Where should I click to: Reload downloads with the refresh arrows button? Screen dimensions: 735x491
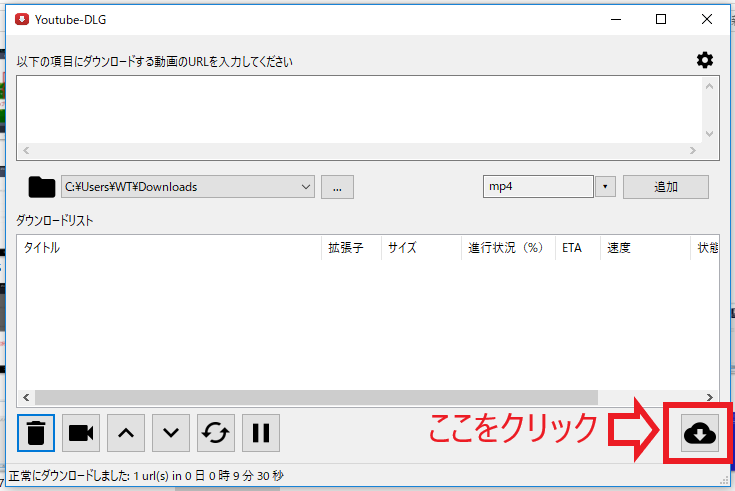point(216,433)
